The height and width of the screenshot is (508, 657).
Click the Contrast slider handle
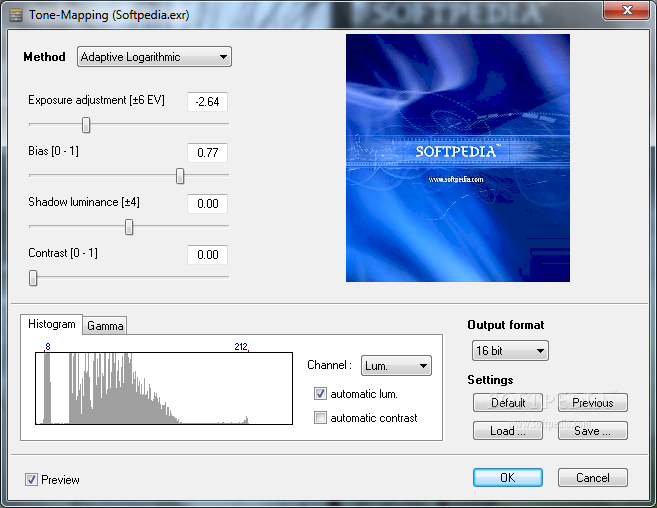click(33, 278)
